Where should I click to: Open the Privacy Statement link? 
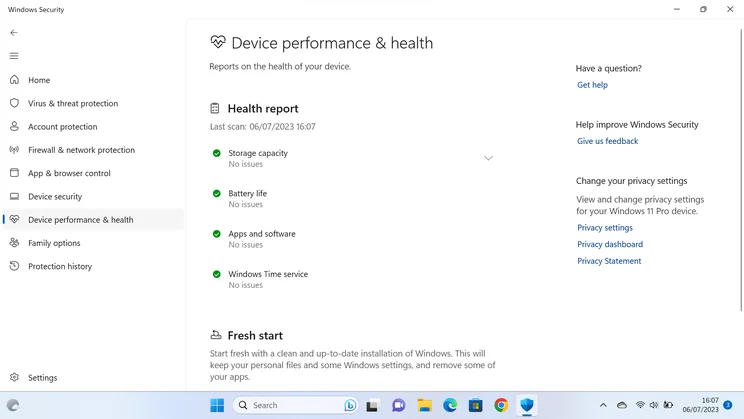click(609, 261)
